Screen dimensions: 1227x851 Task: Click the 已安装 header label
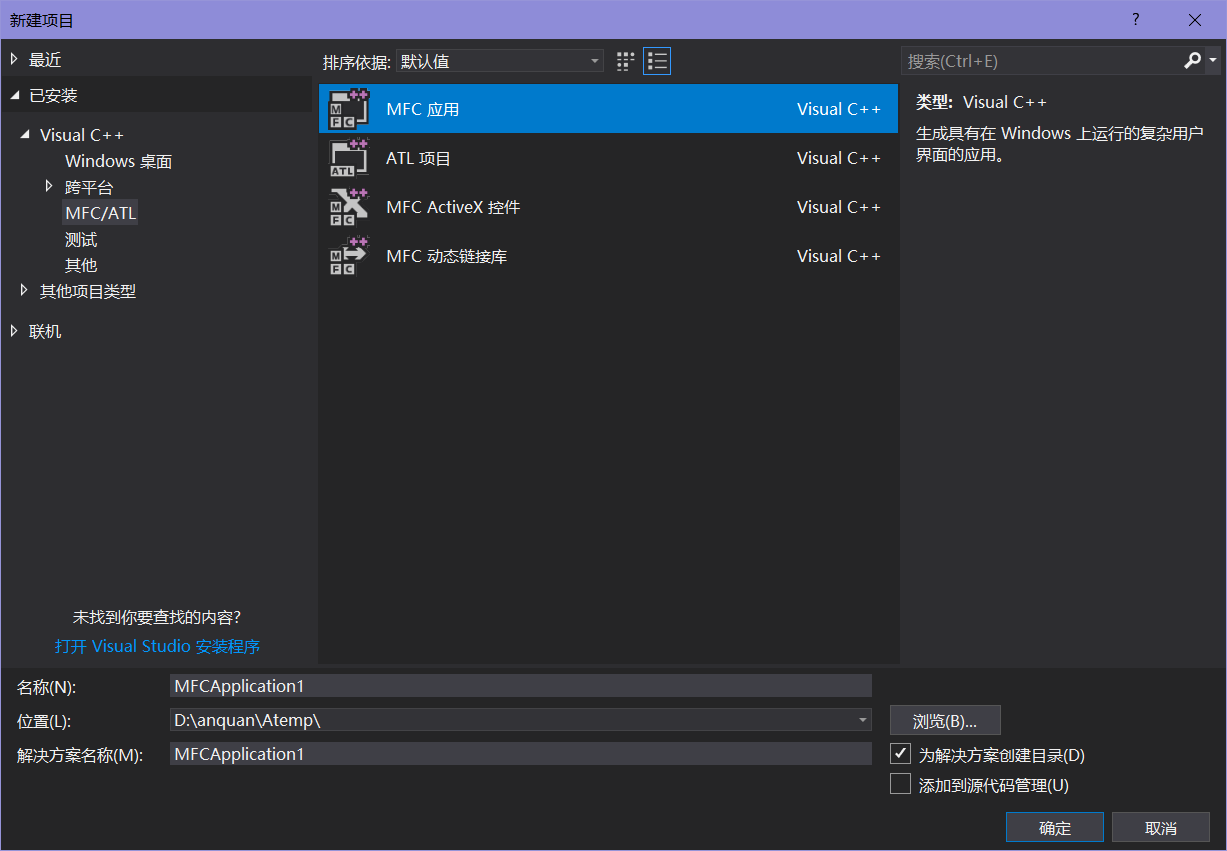click(53, 95)
